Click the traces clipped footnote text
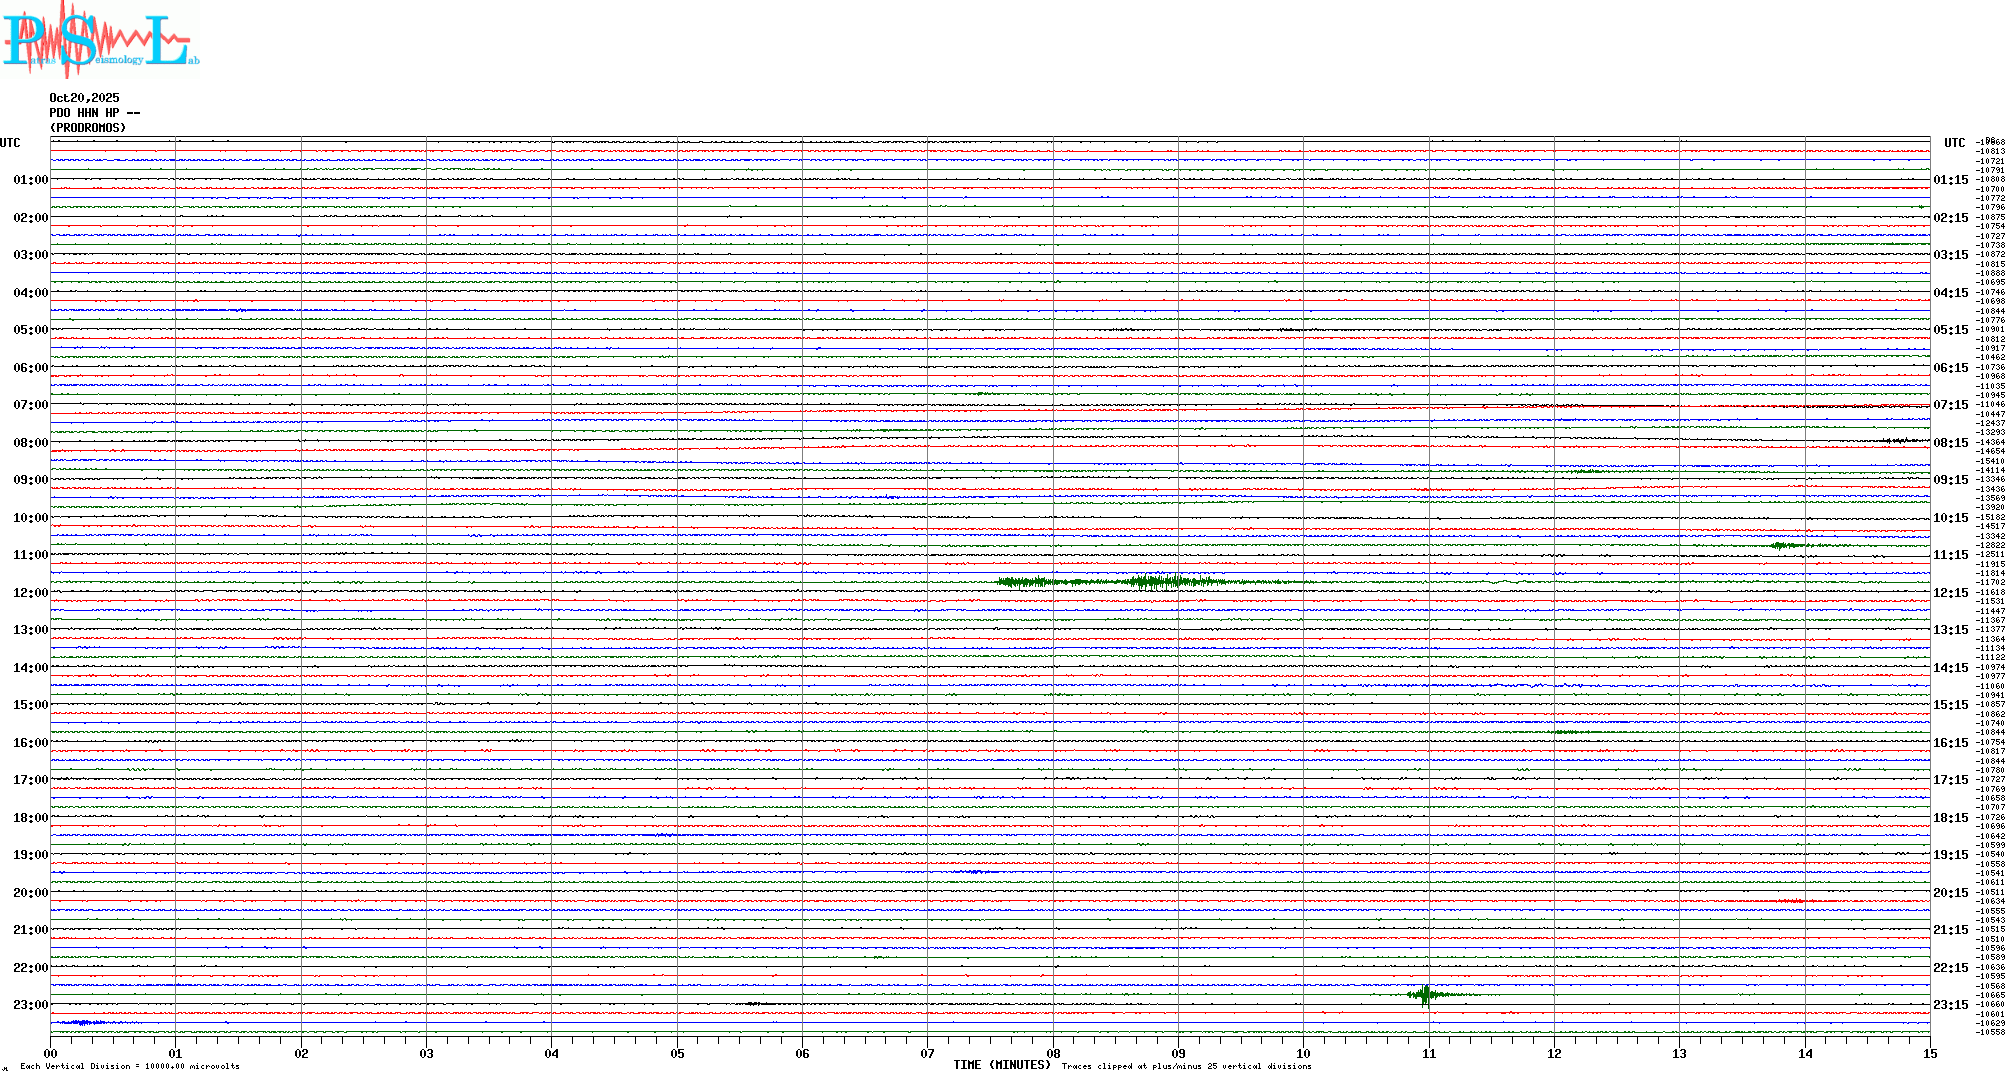 pyautogui.click(x=1186, y=1066)
